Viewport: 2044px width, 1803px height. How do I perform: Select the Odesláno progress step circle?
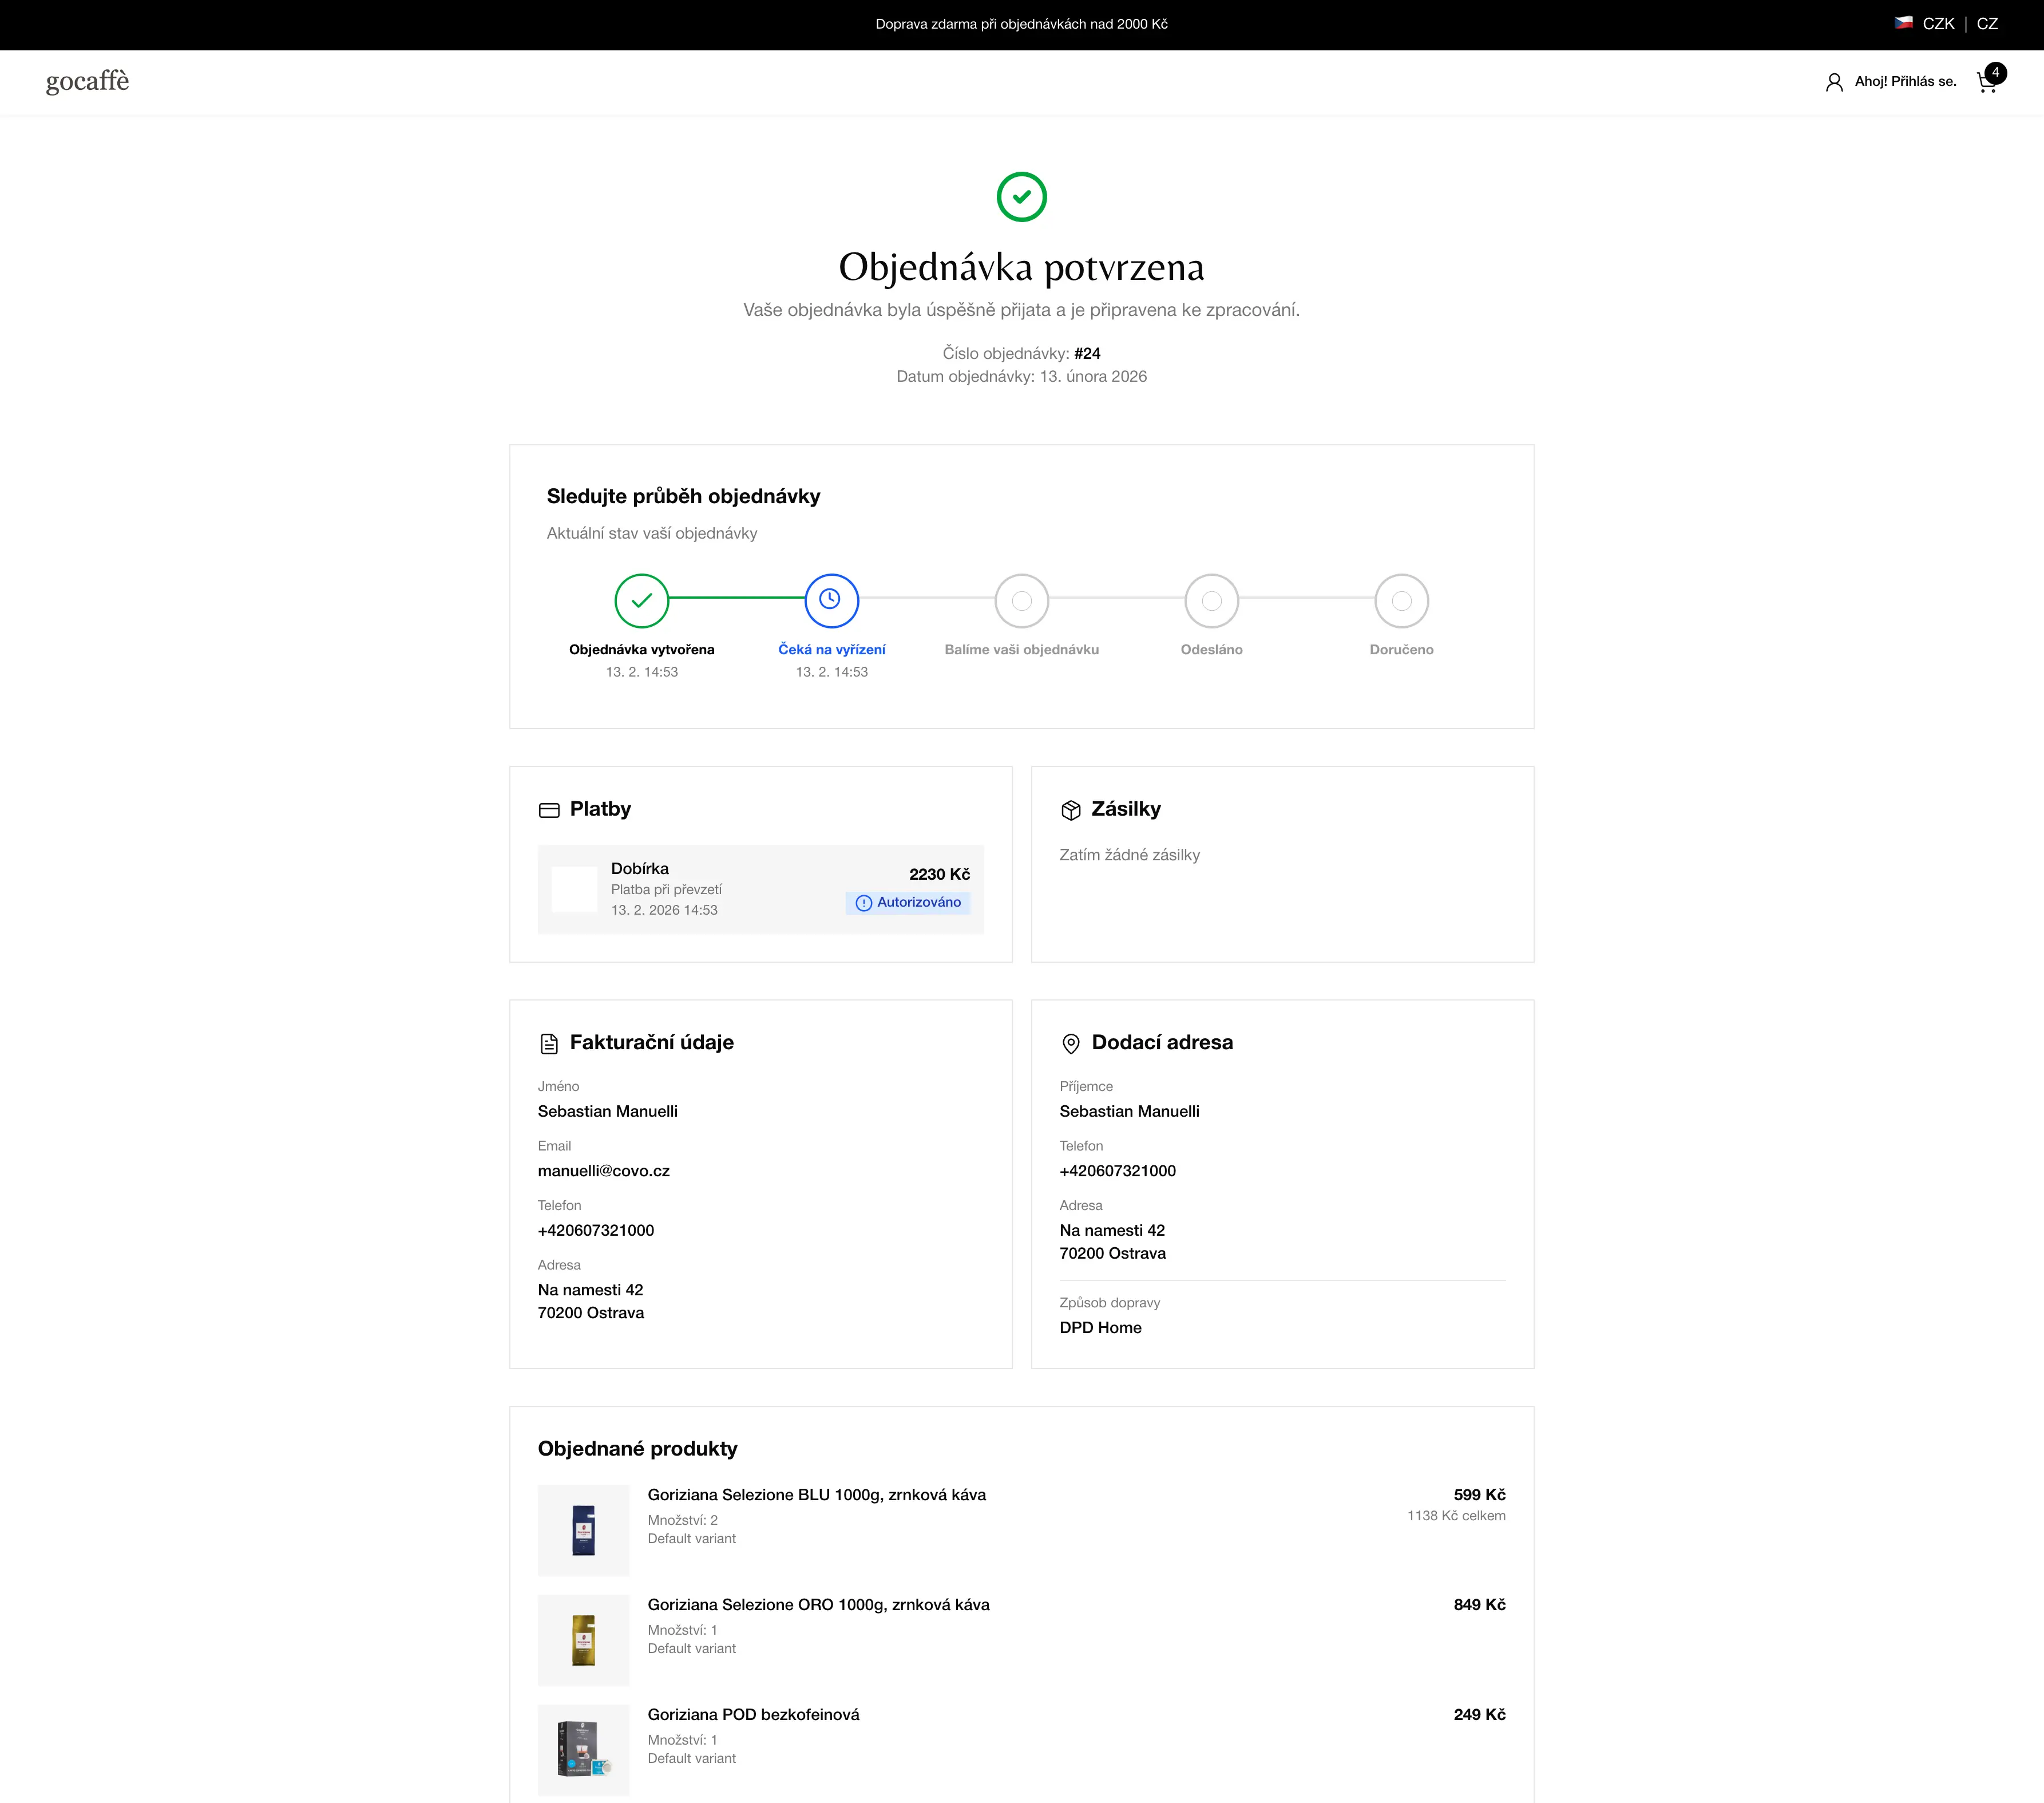click(x=1211, y=600)
